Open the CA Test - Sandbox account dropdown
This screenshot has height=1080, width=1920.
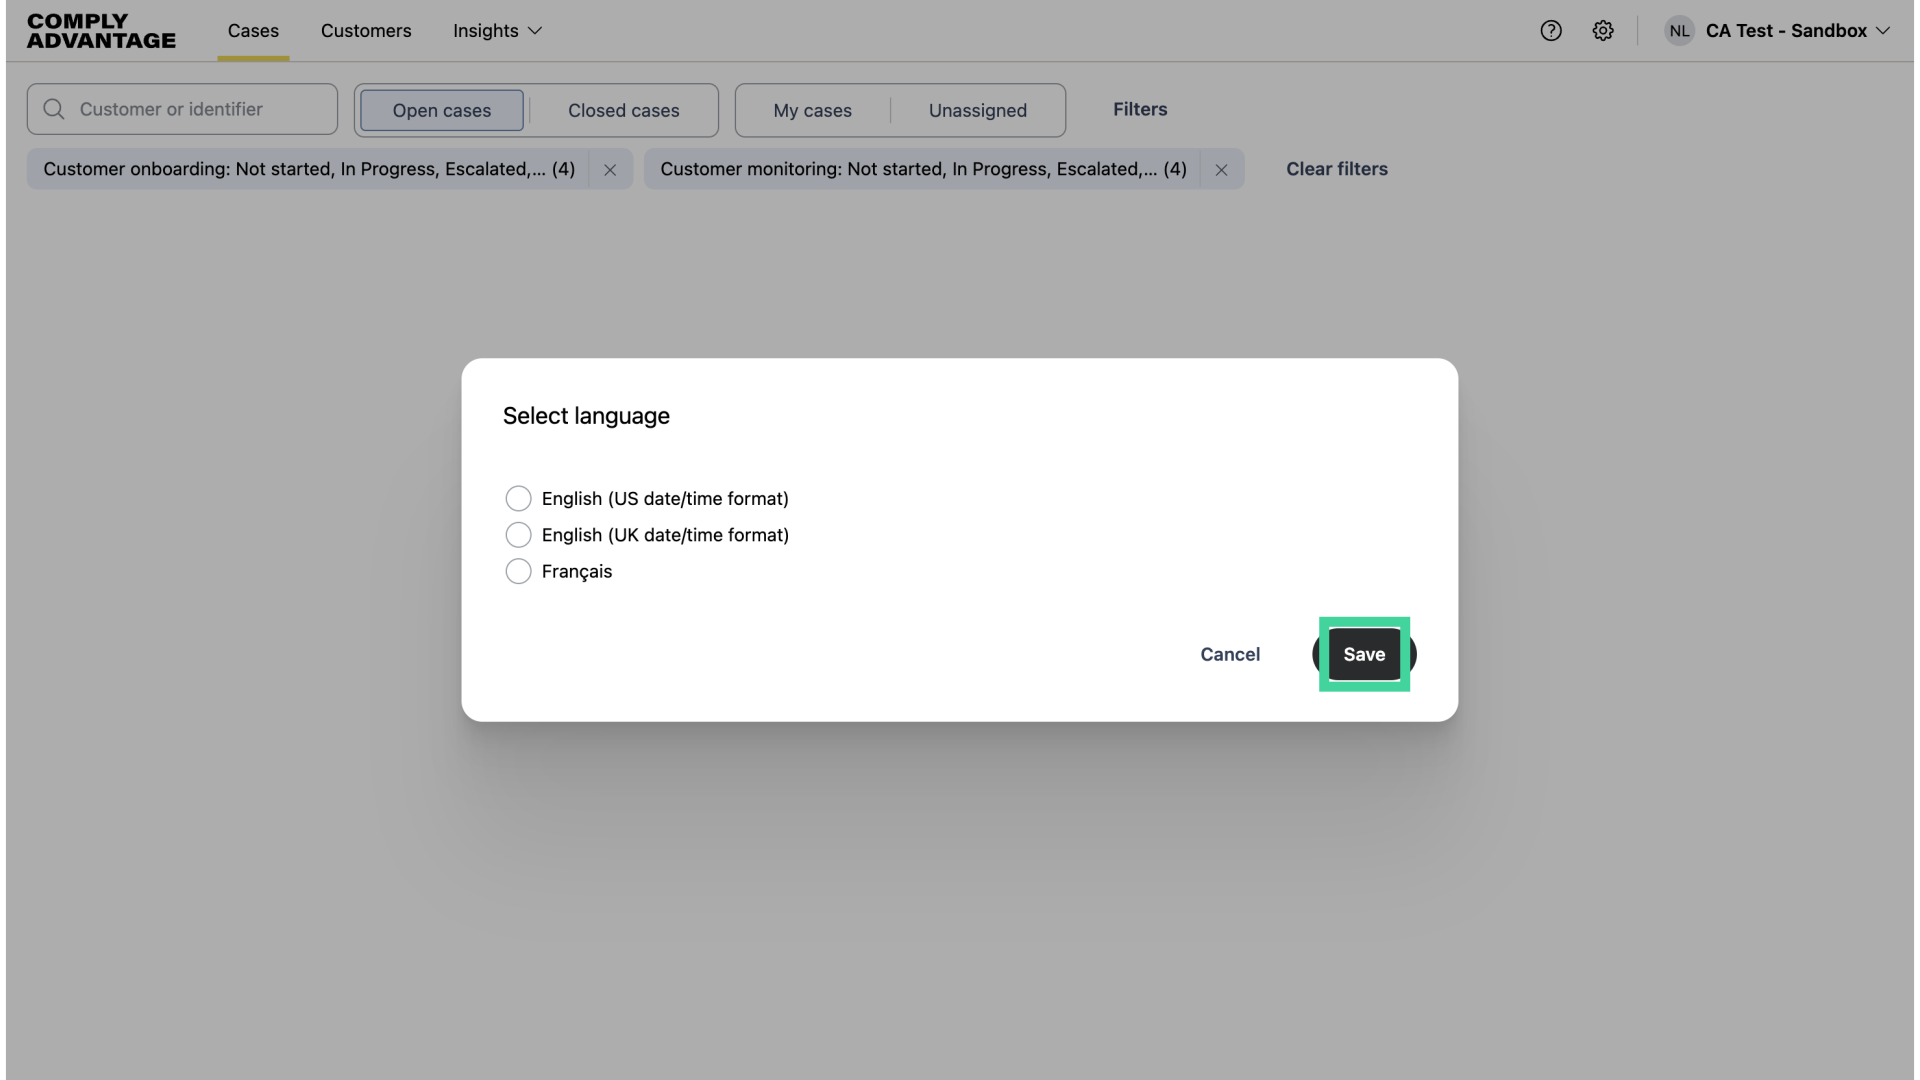click(x=1797, y=31)
